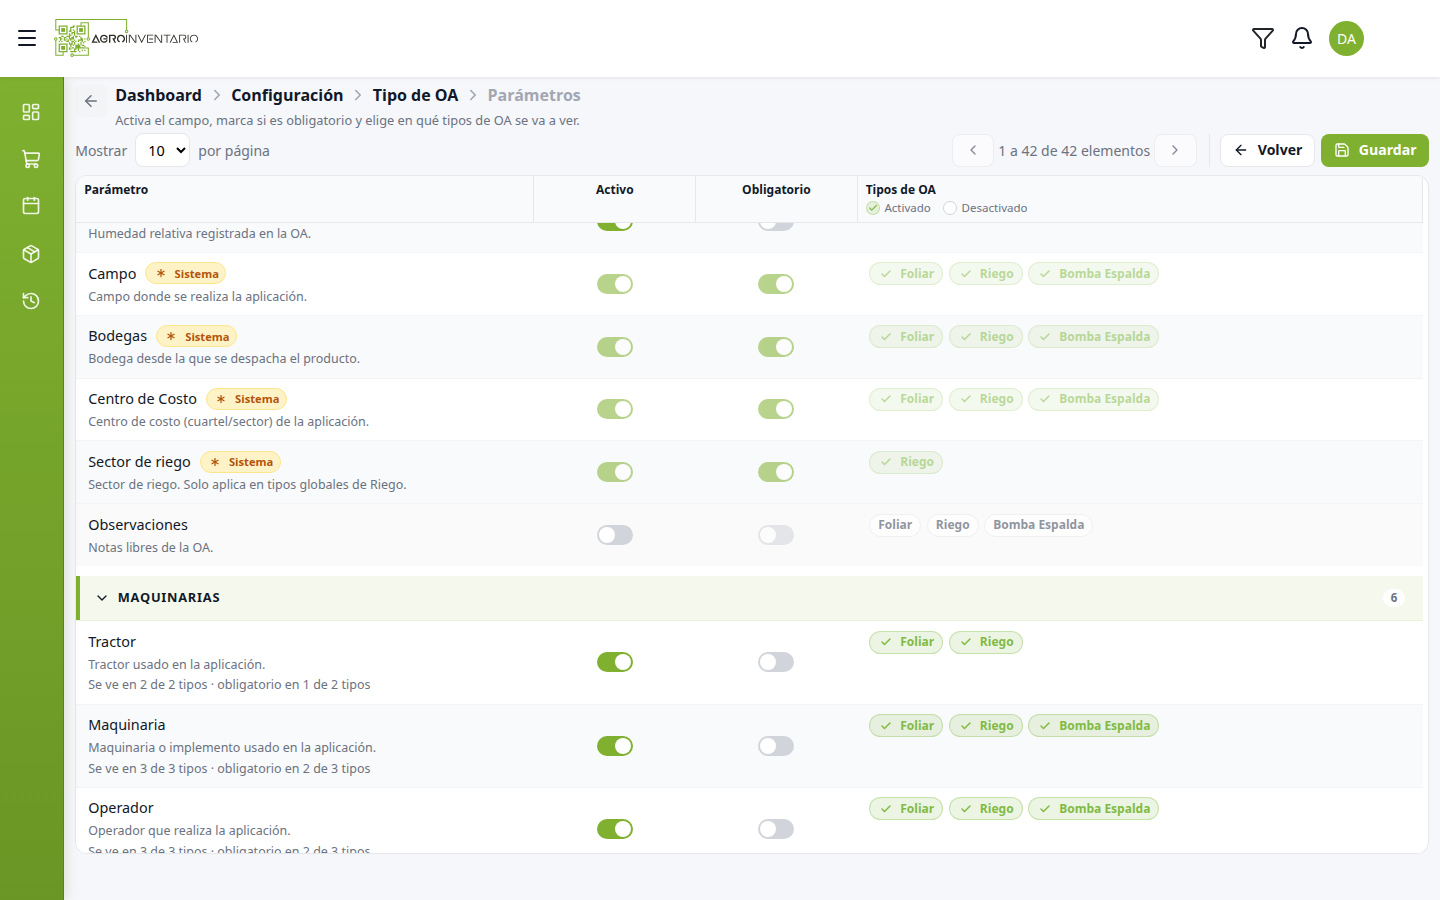Go to next page of elements
This screenshot has width=1440, height=900.
coord(1175,150)
